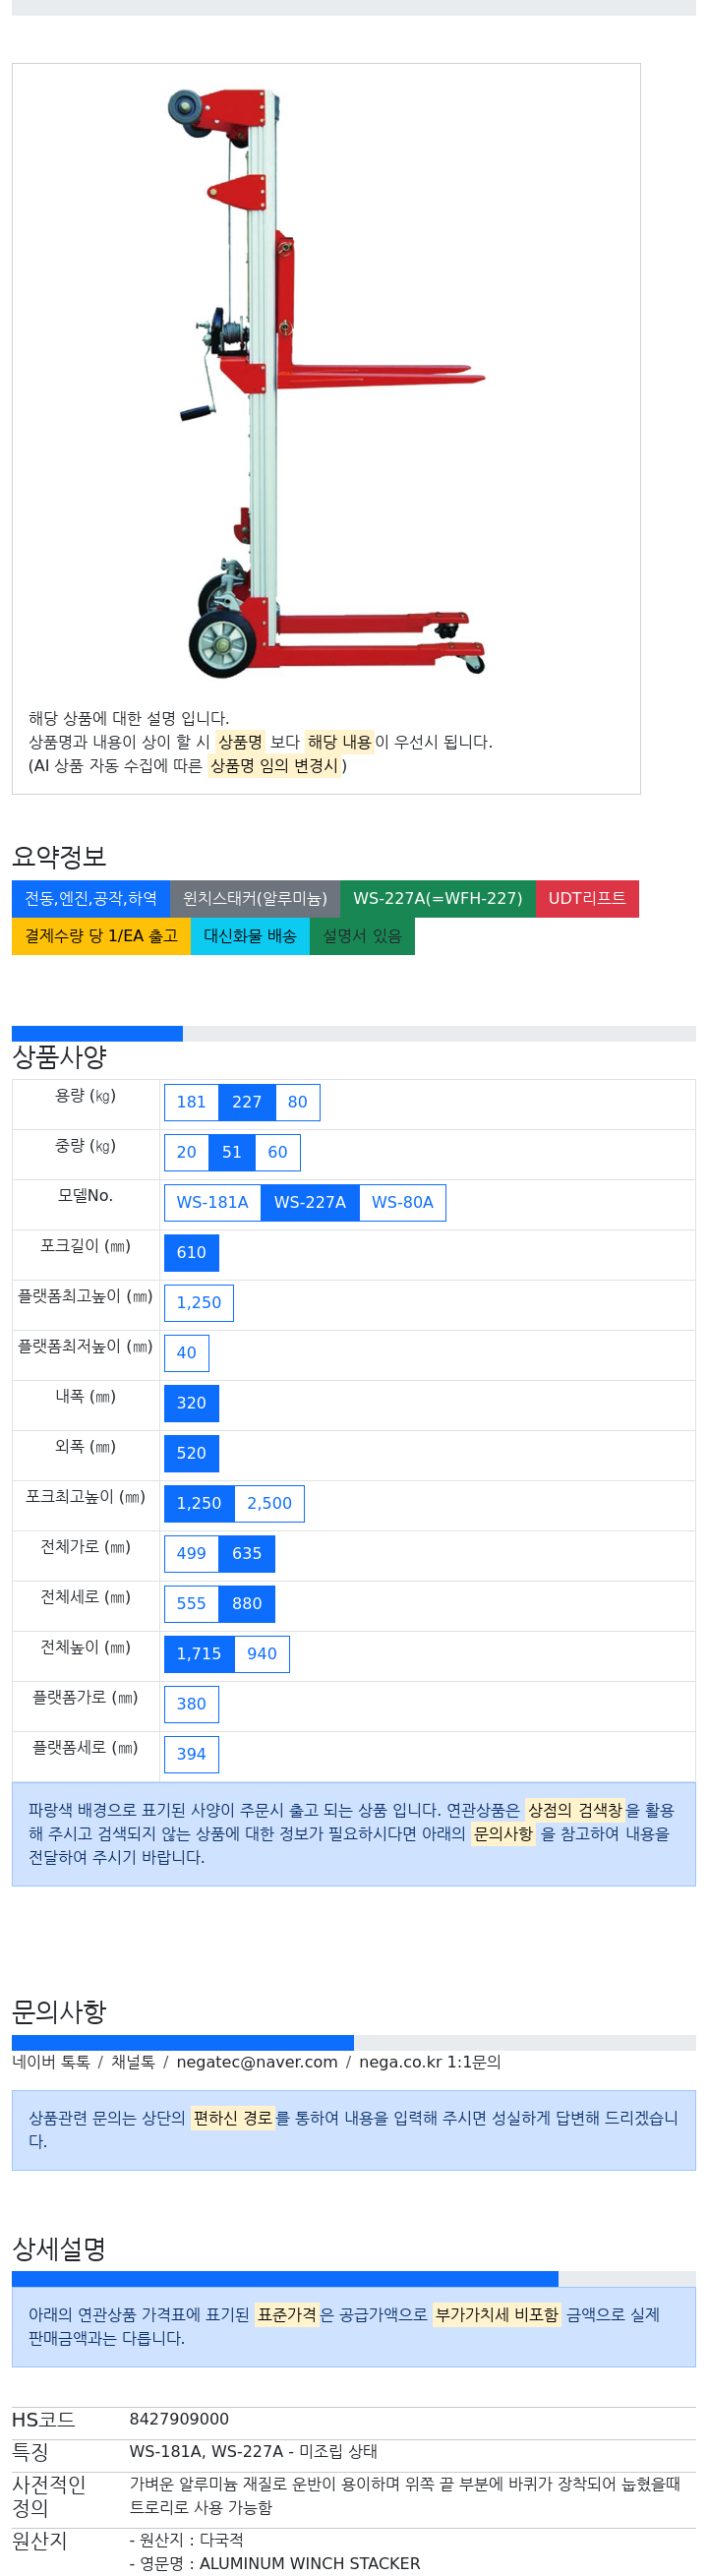Pick overall depth option 555
This screenshot has width=708, height=2576.
(x=191, y=1603)
